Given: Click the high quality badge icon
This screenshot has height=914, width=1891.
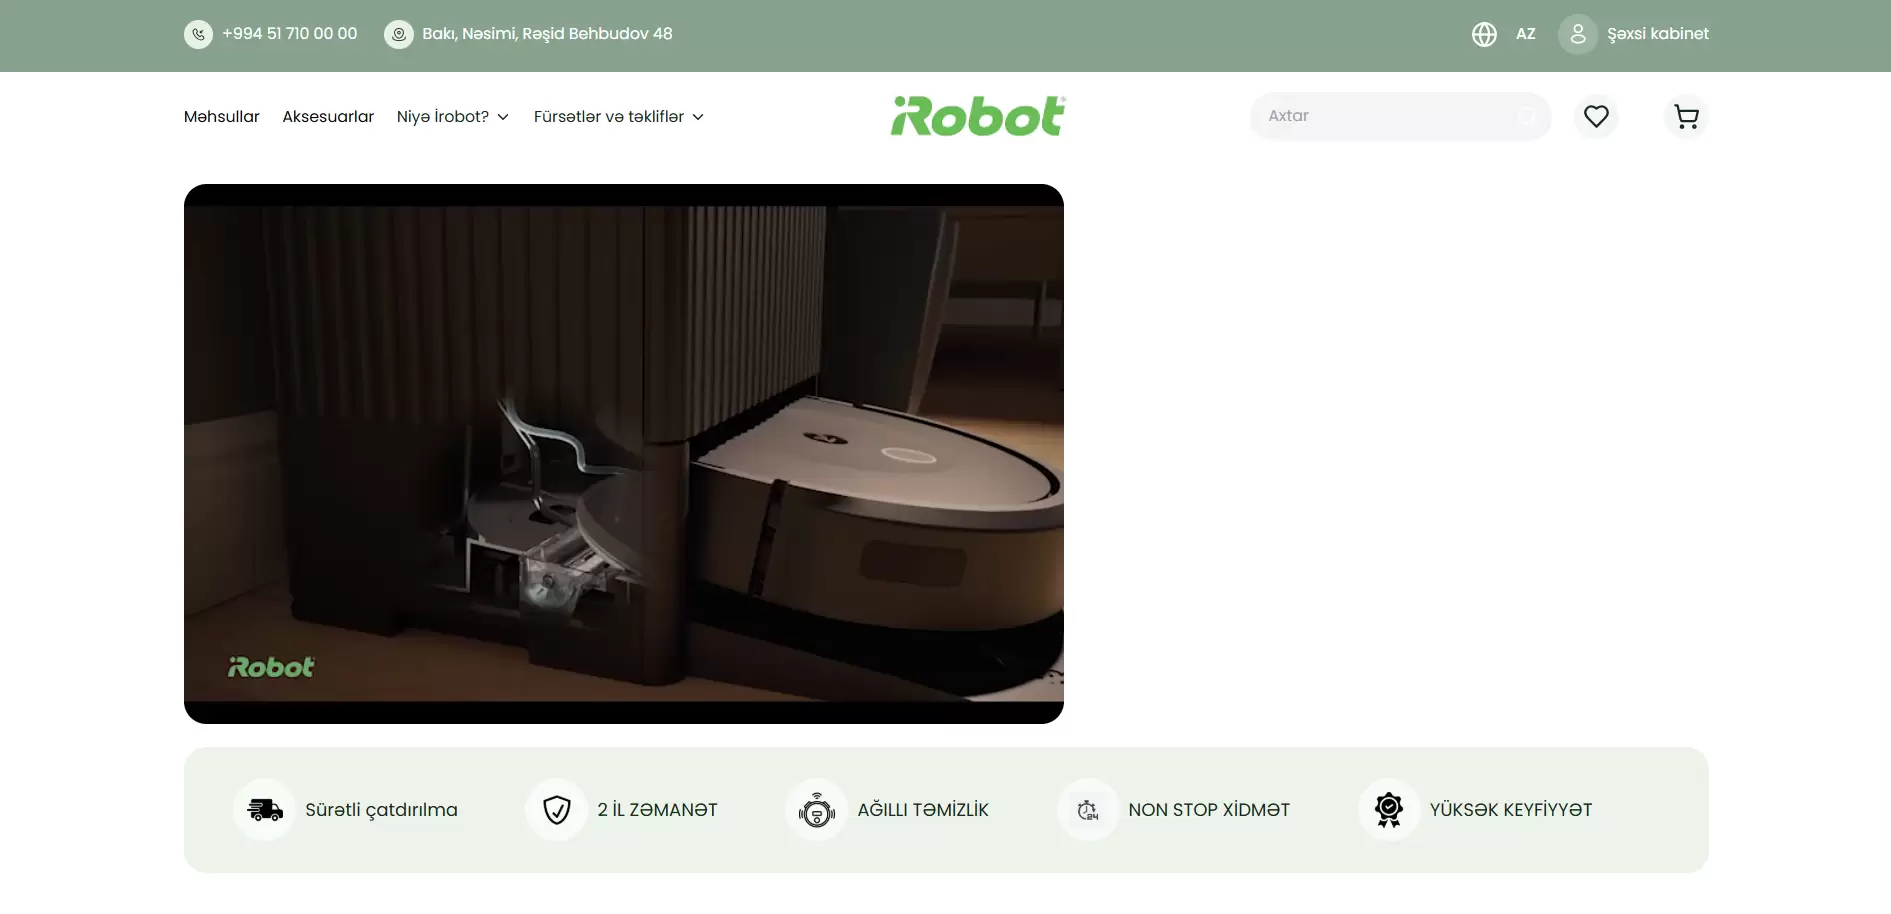Looking at the screenshot, I should pyautogui.click(x=1389, y=810).
